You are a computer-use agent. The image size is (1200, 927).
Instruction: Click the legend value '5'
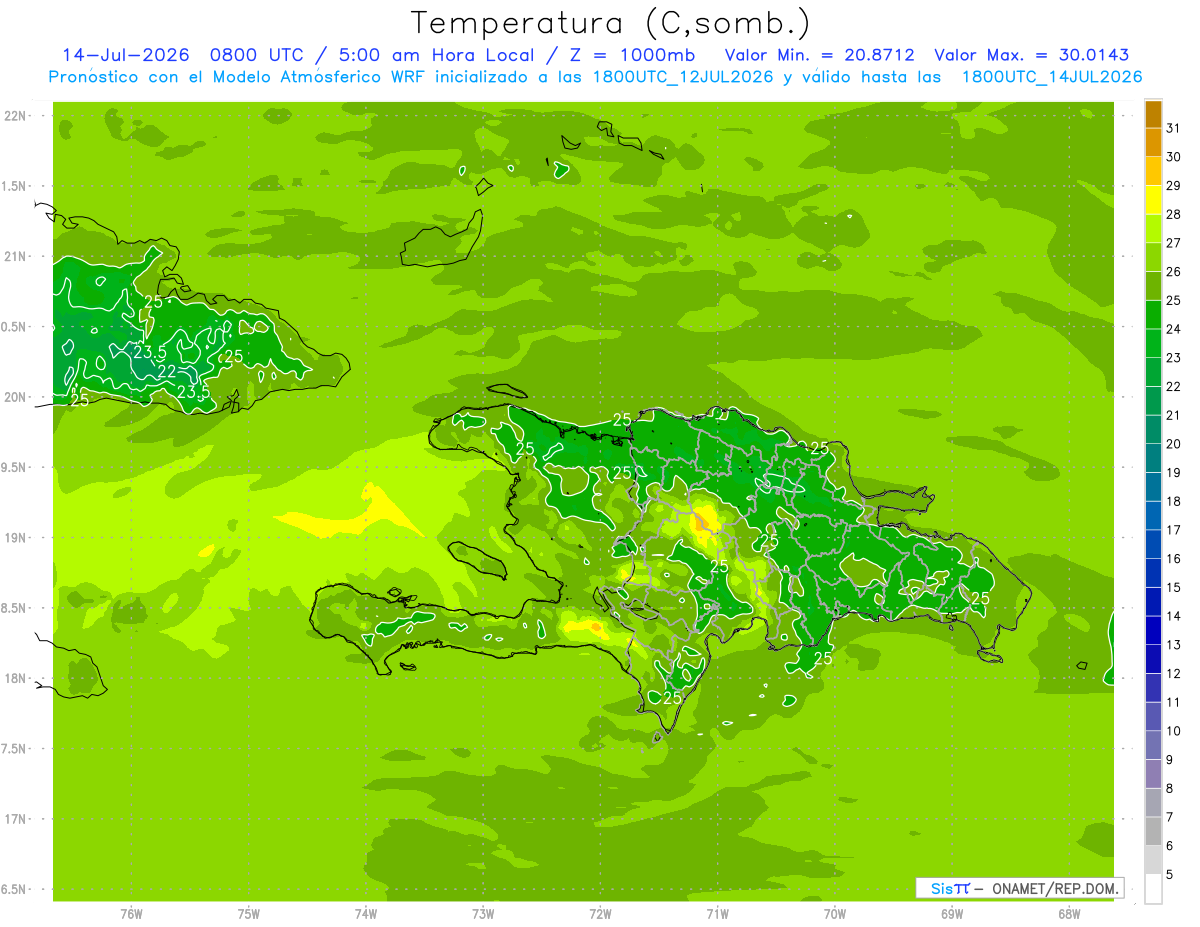[x=1170, y=875]
